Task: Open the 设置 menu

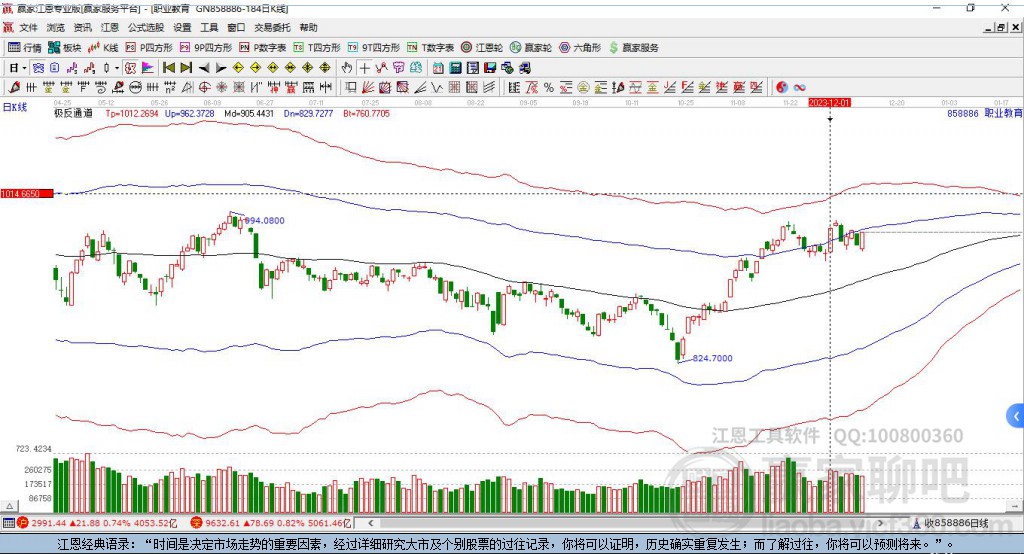Action: (182, 27)
